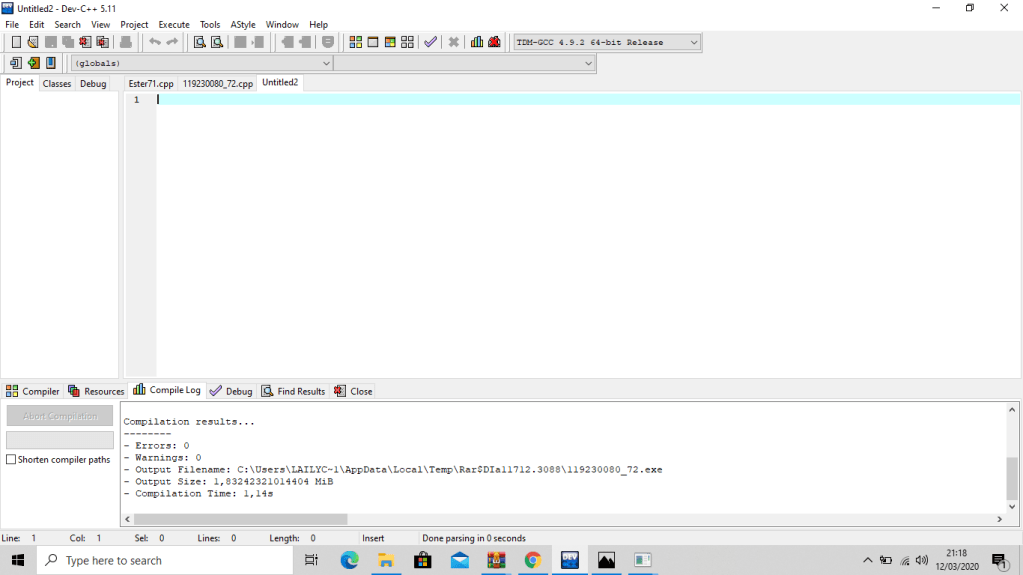The height and width of the screenshot is (575, 1023).
Task: Open the Profile analysis chart icon
Action: (477, 42)
